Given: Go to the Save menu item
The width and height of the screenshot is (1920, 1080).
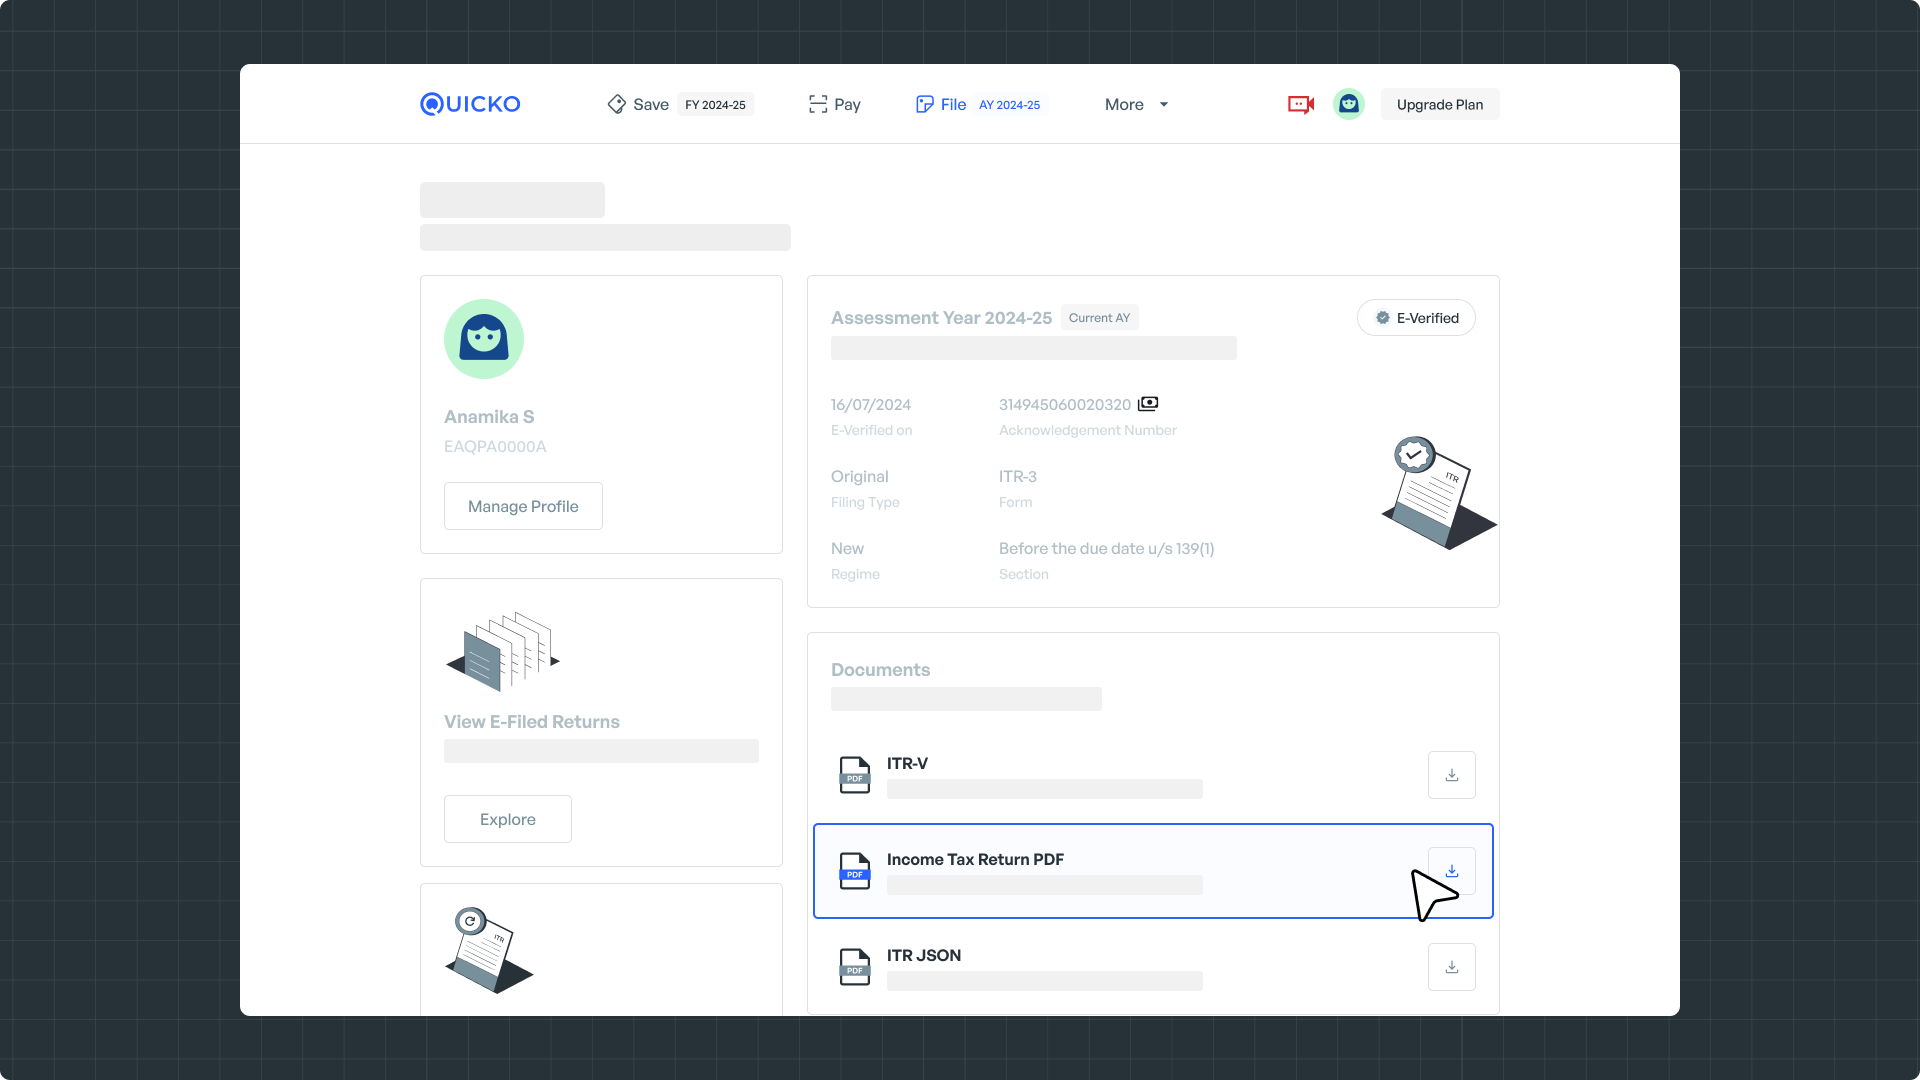Looking at the screenshot, I should (x=638, y=104).
